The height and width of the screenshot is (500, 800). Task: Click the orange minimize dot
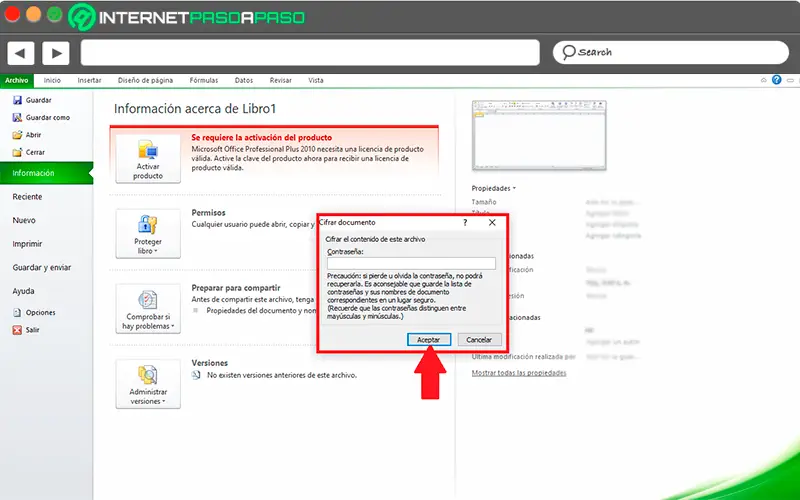[x=33, y=14]
